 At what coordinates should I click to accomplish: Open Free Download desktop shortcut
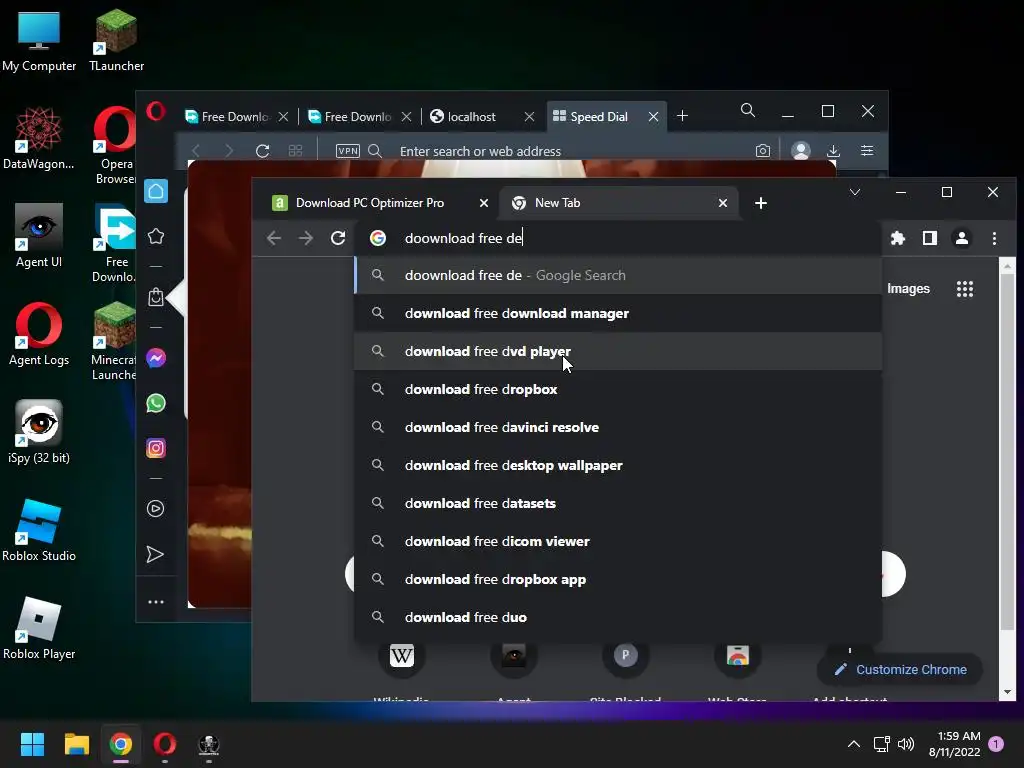pos(114,244)
